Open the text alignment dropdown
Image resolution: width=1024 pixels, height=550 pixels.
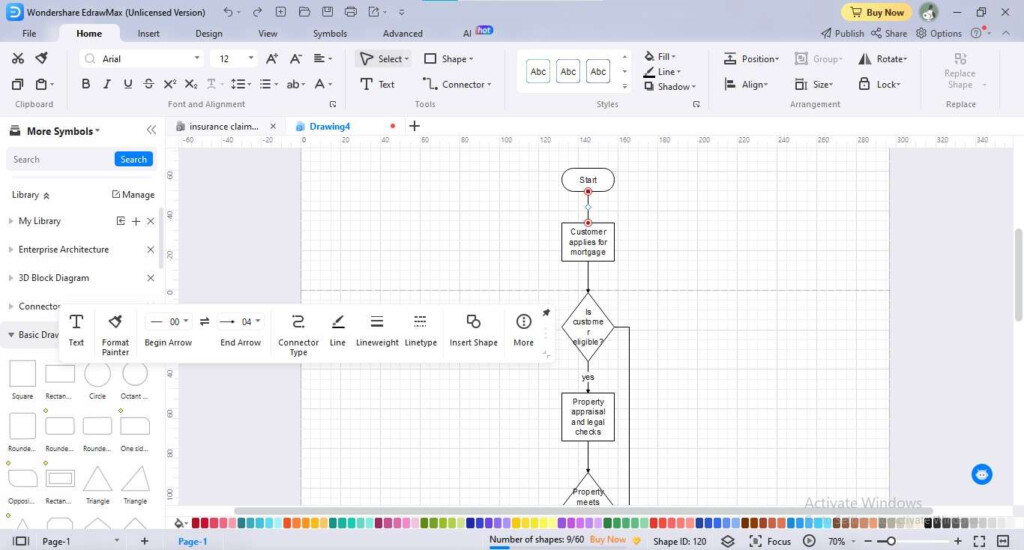(323, 59)
